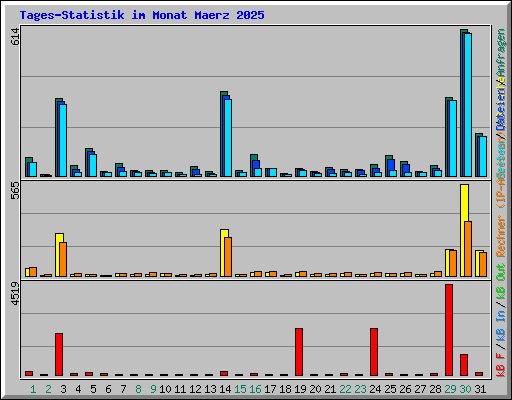
Task: Click the orange Rechner legend label
Action: (x=501, y=236)
